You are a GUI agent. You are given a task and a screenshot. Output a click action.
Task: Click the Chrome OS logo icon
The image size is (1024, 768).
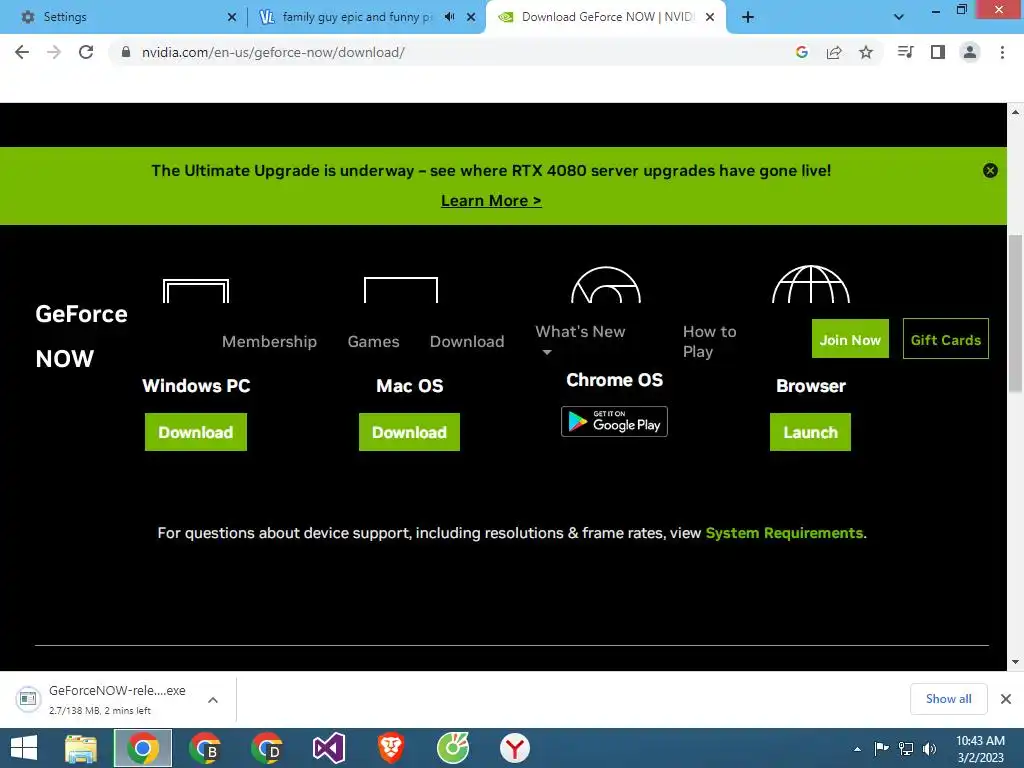tap(606, 285)
